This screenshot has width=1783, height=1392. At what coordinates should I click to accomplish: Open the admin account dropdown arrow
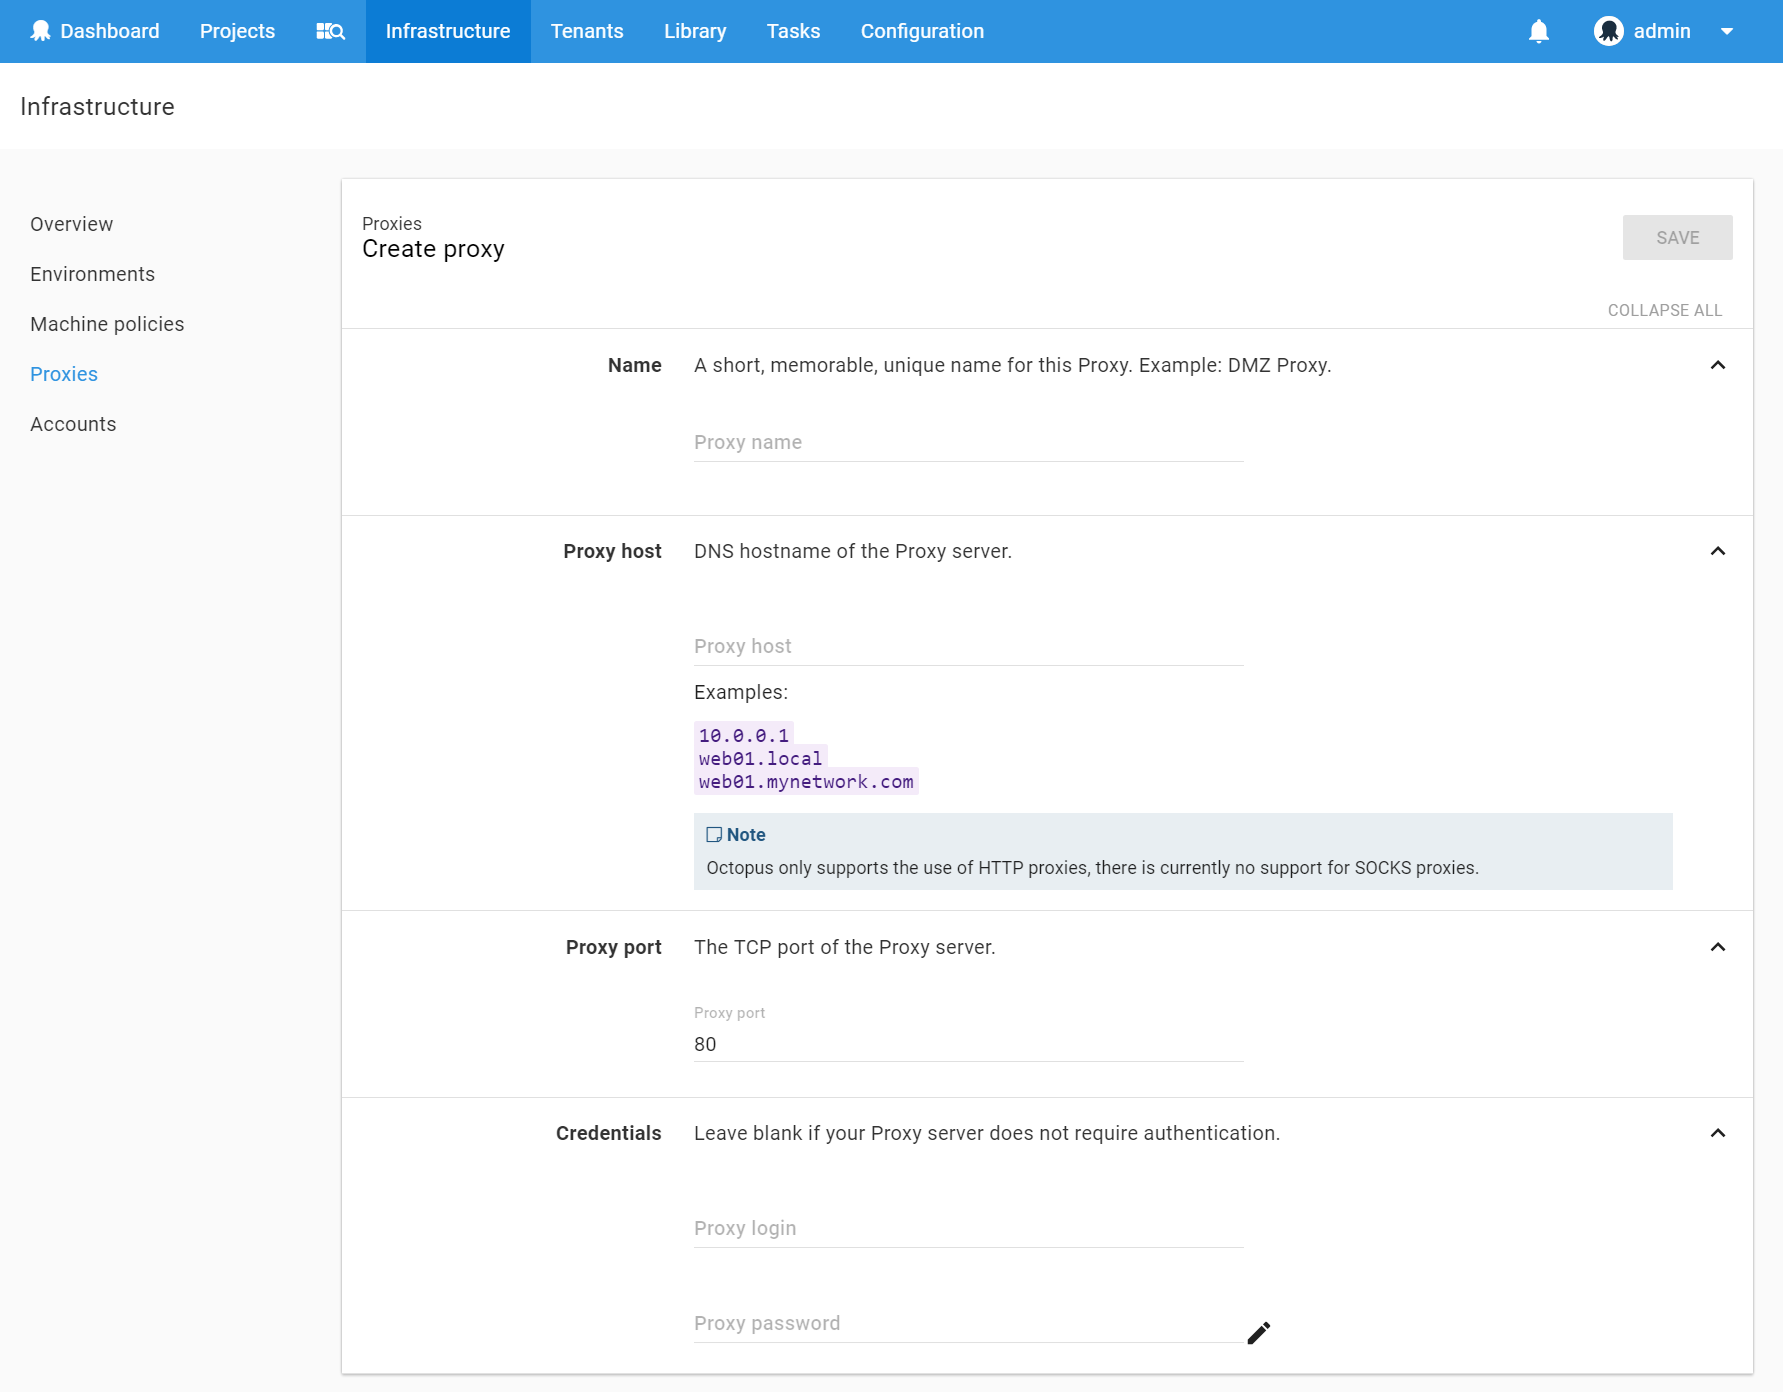pos(1727,31)
